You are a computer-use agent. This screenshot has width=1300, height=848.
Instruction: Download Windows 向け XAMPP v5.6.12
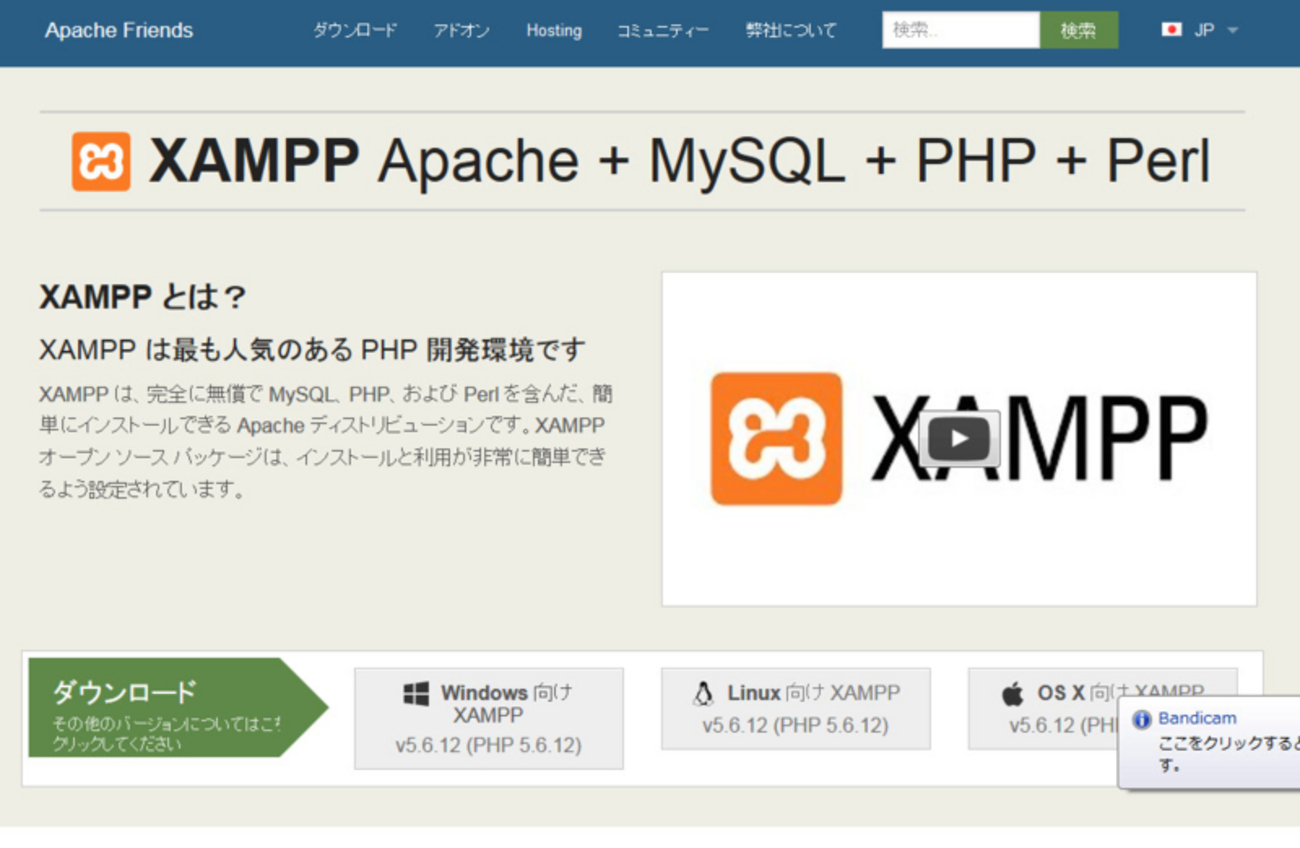point(489,718)
